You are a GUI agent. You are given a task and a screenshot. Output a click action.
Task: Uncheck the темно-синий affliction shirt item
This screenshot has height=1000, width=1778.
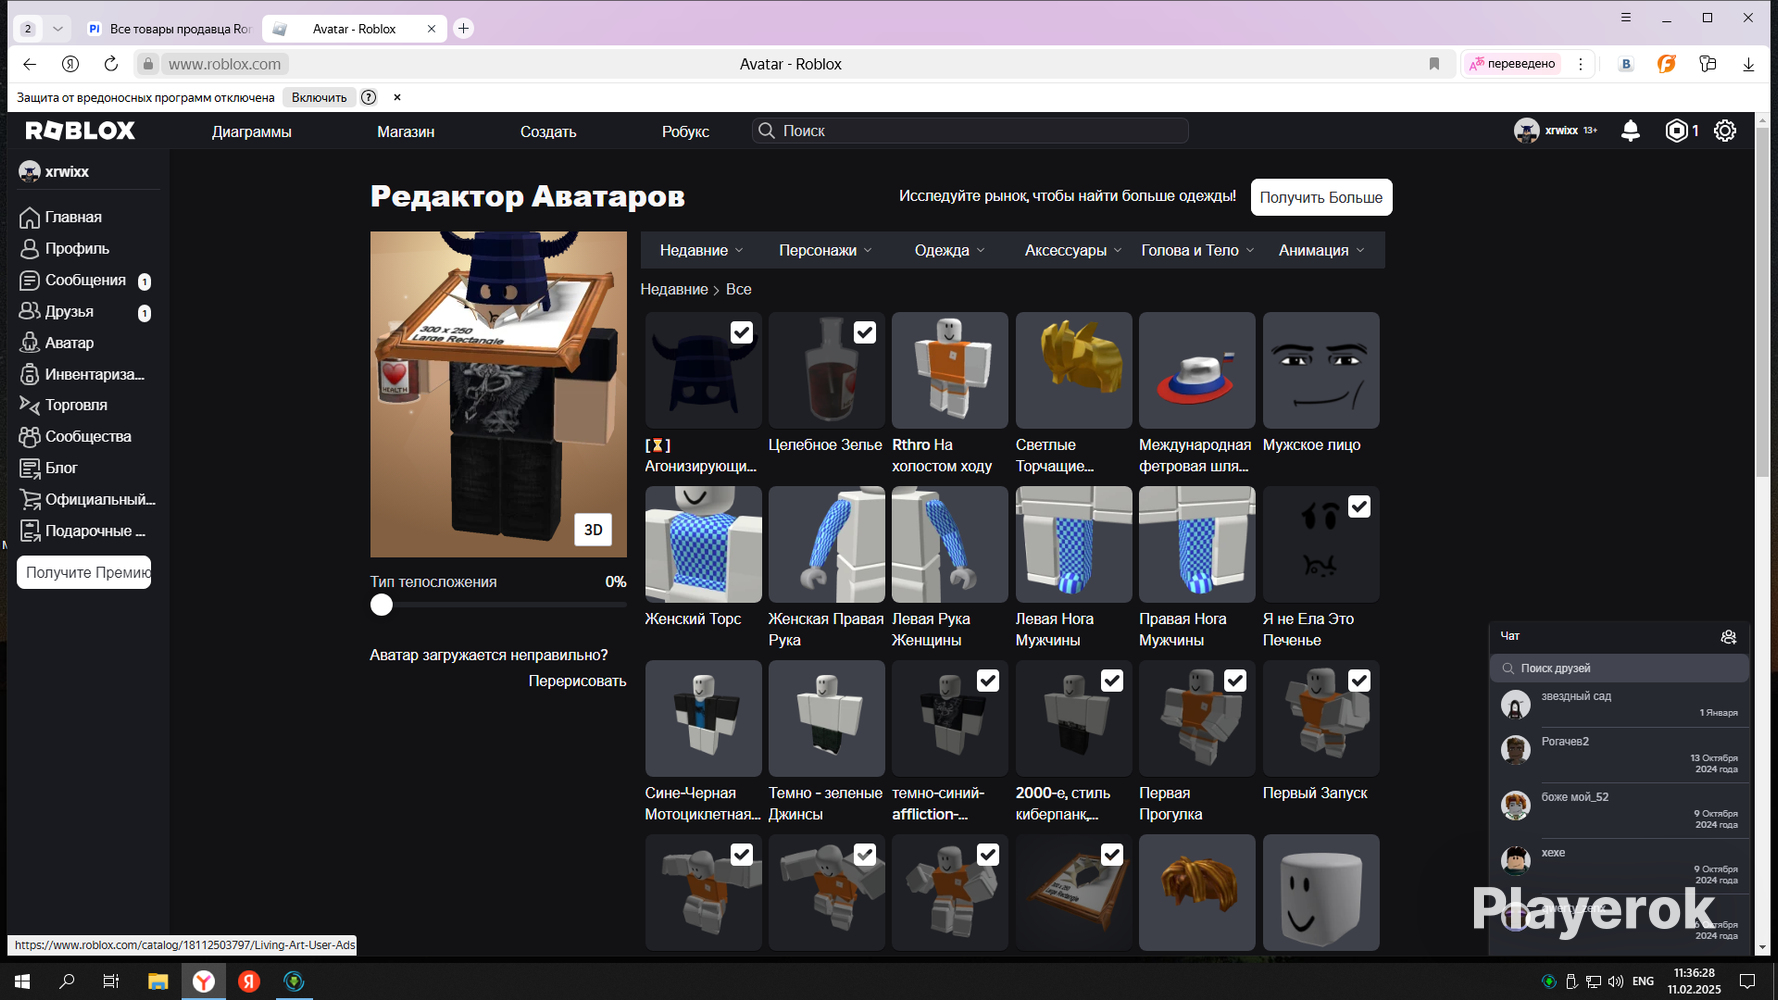(988, 681)
